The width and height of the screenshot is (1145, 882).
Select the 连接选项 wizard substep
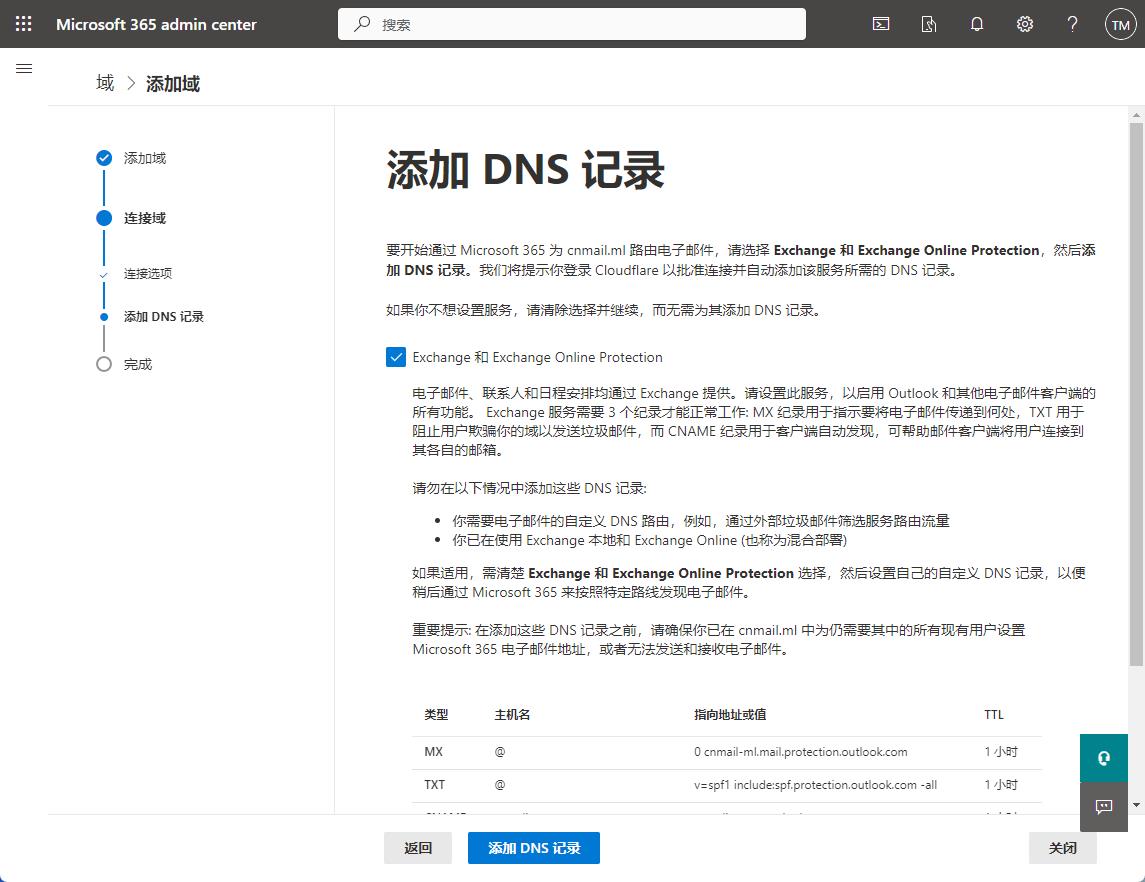[x=148, y=273]
